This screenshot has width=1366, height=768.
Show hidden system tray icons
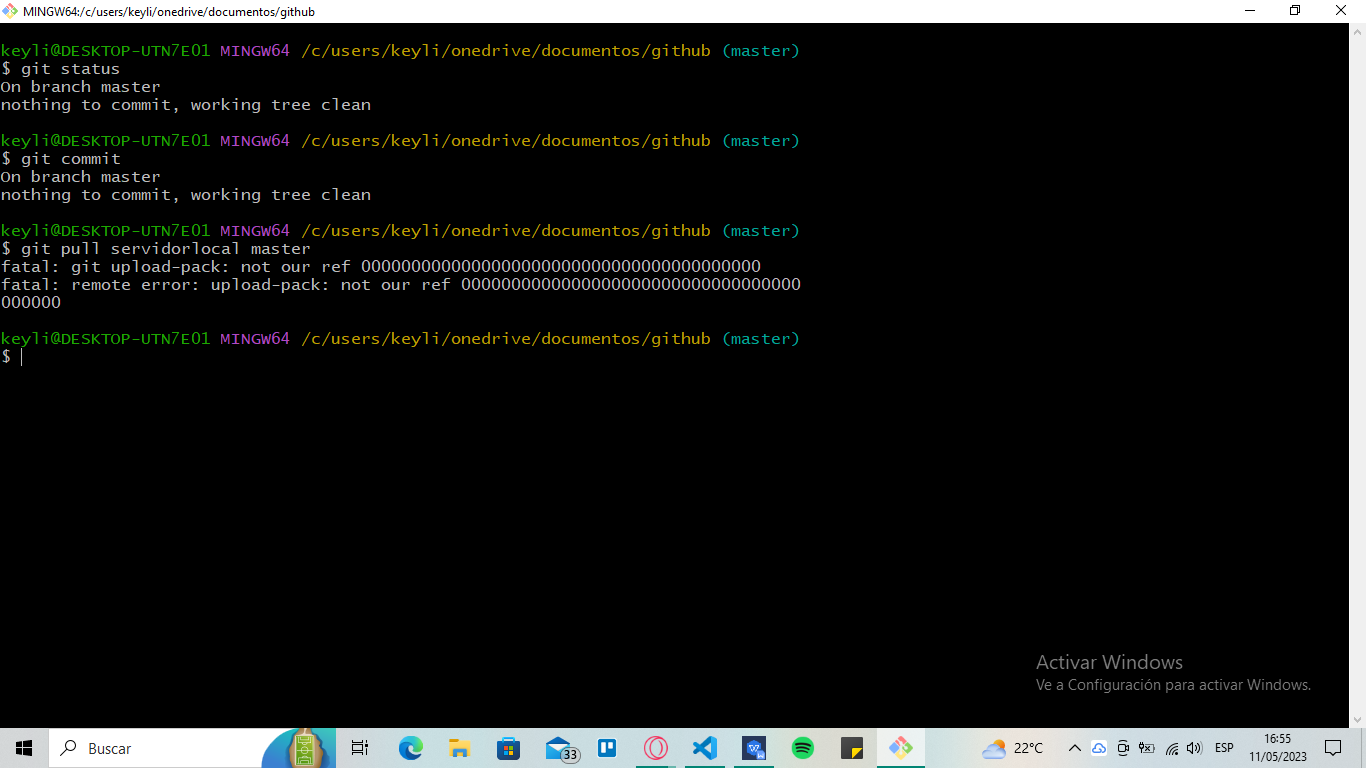tap(1075, 748)
